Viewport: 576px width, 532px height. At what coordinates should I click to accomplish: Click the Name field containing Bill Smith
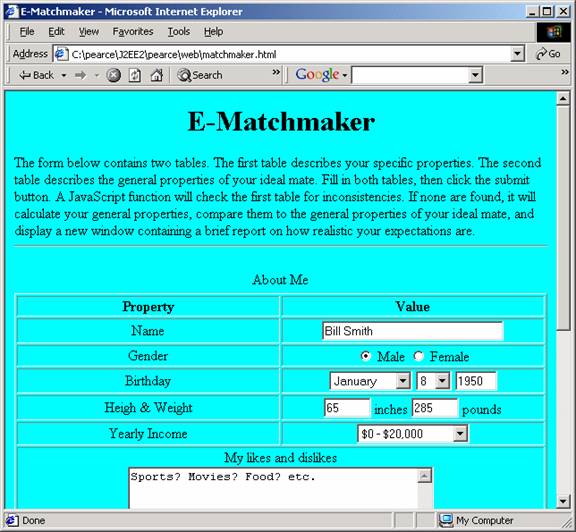pos(413,331)
